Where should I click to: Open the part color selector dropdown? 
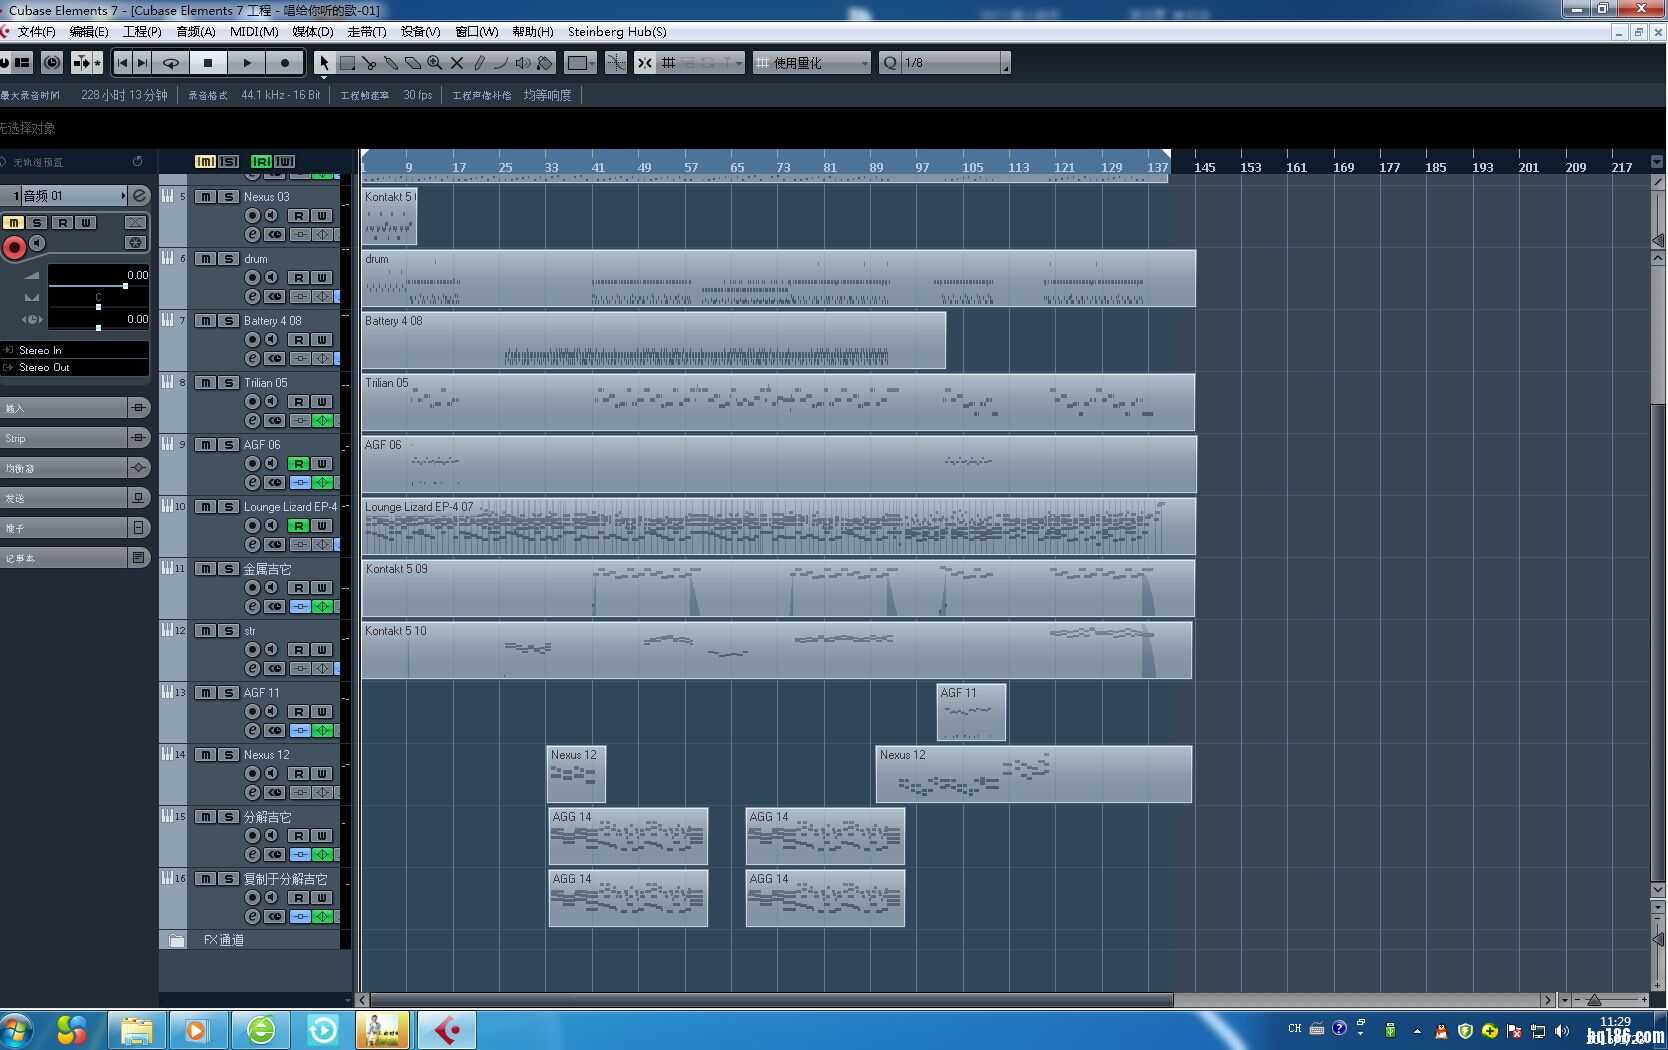pyautogui.click(x=581, y=63)
